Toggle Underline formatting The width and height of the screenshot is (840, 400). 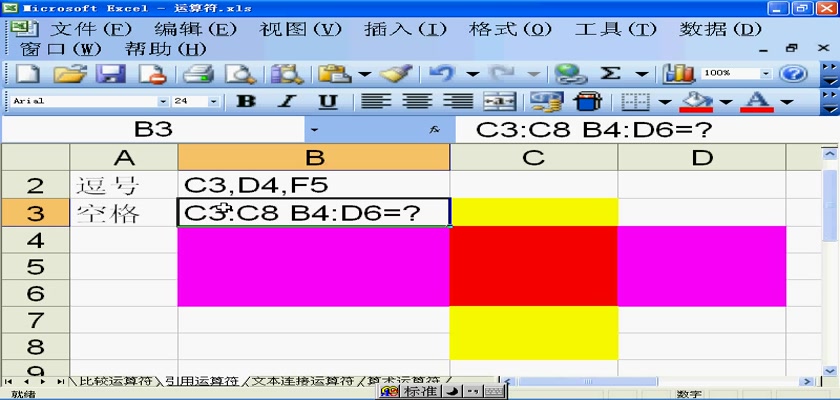point(327,101)
